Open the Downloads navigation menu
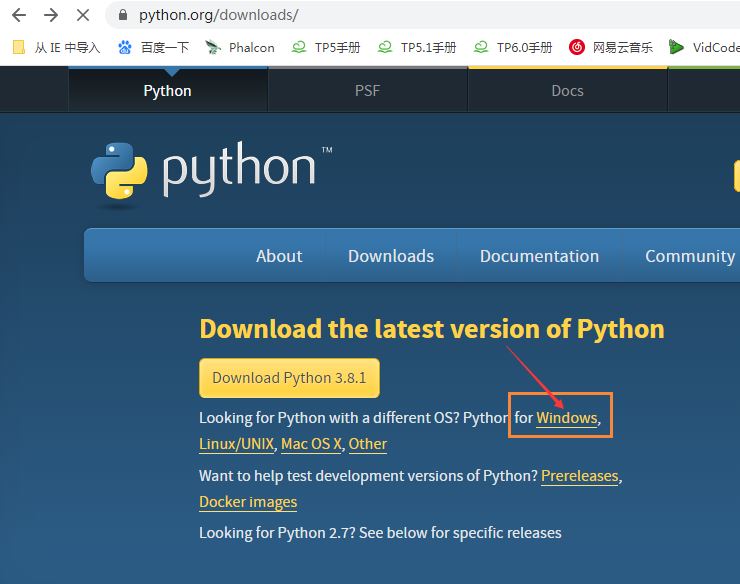Image resolution: width=740 pixels, height=584 pixels. click(391, 256)
